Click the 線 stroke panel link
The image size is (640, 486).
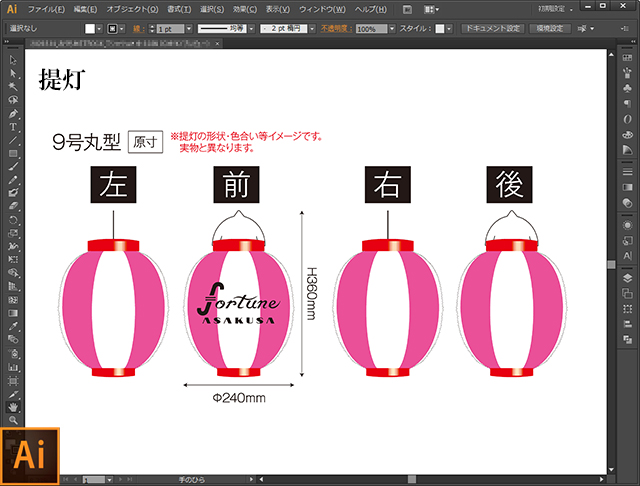tap(138, 29)
